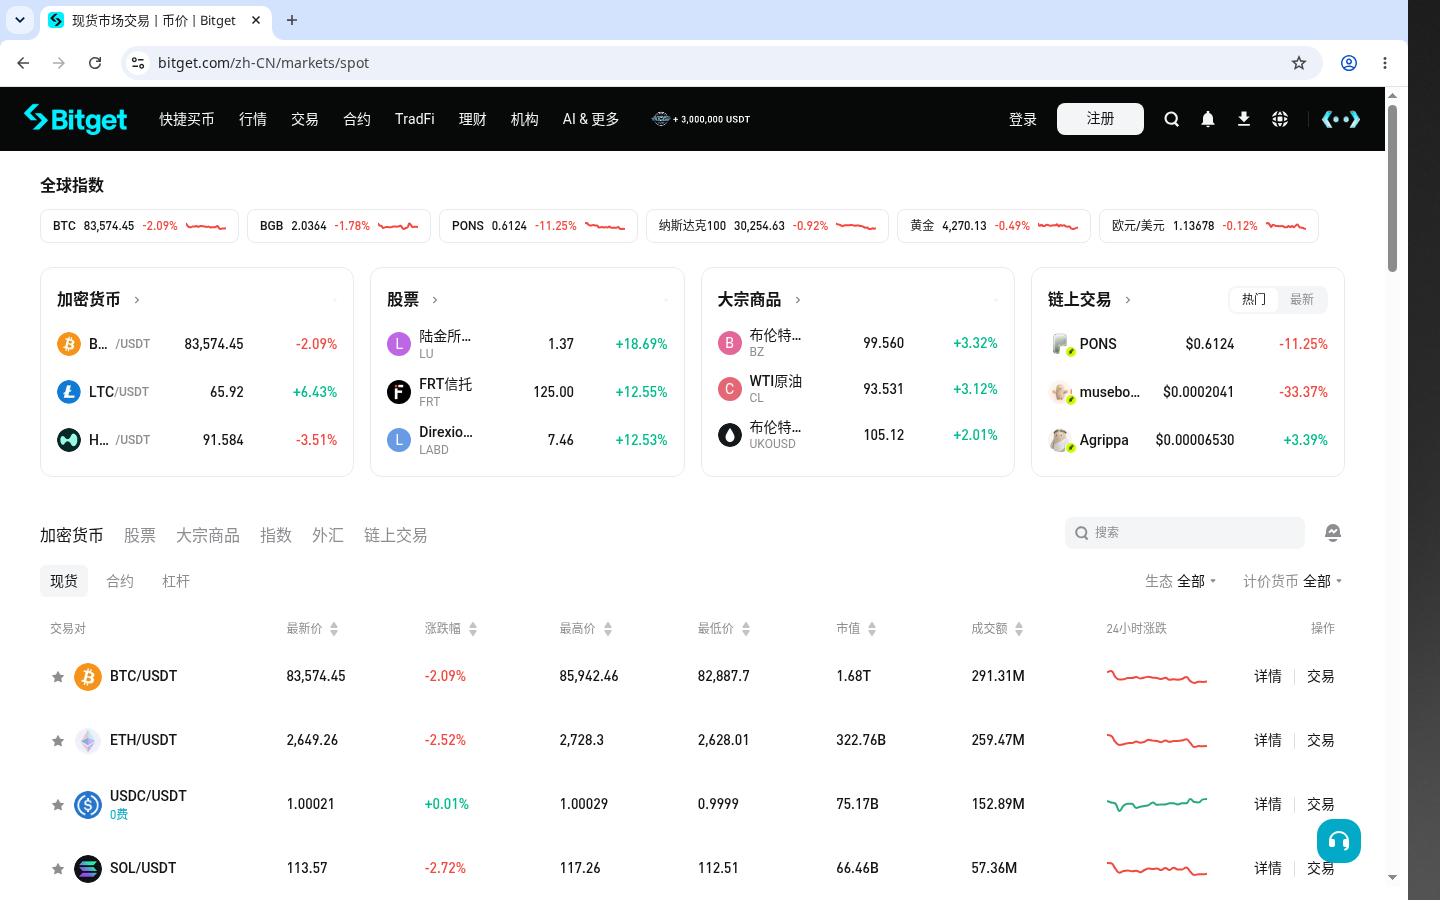Open the 生态 全部 dropdown
Screen dimensions: 1440x900
[1181, 581]
